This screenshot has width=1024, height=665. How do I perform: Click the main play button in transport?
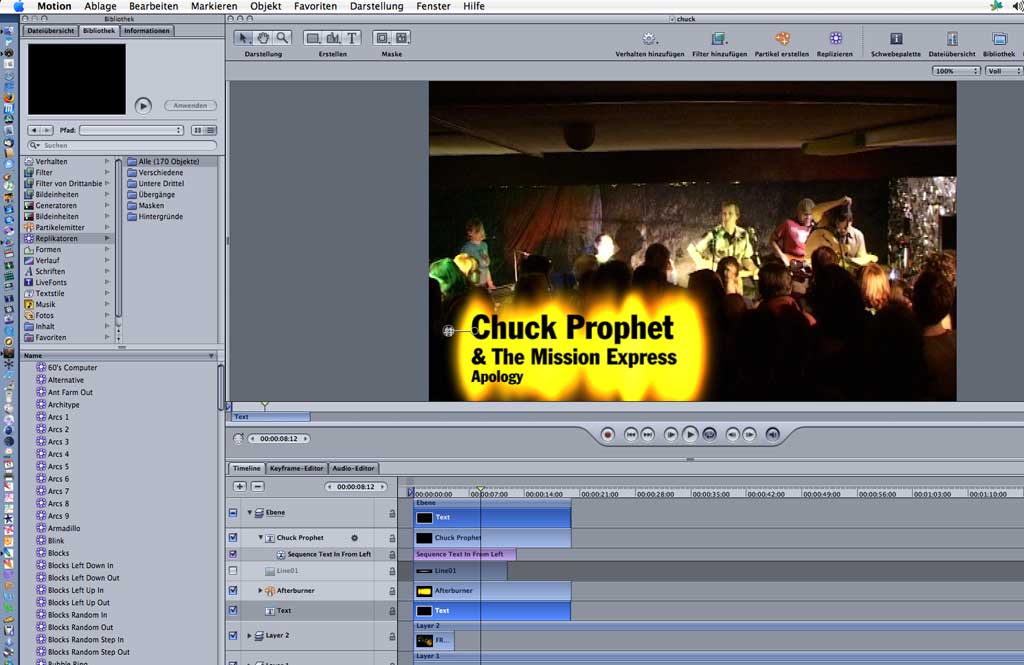(690, 434)
